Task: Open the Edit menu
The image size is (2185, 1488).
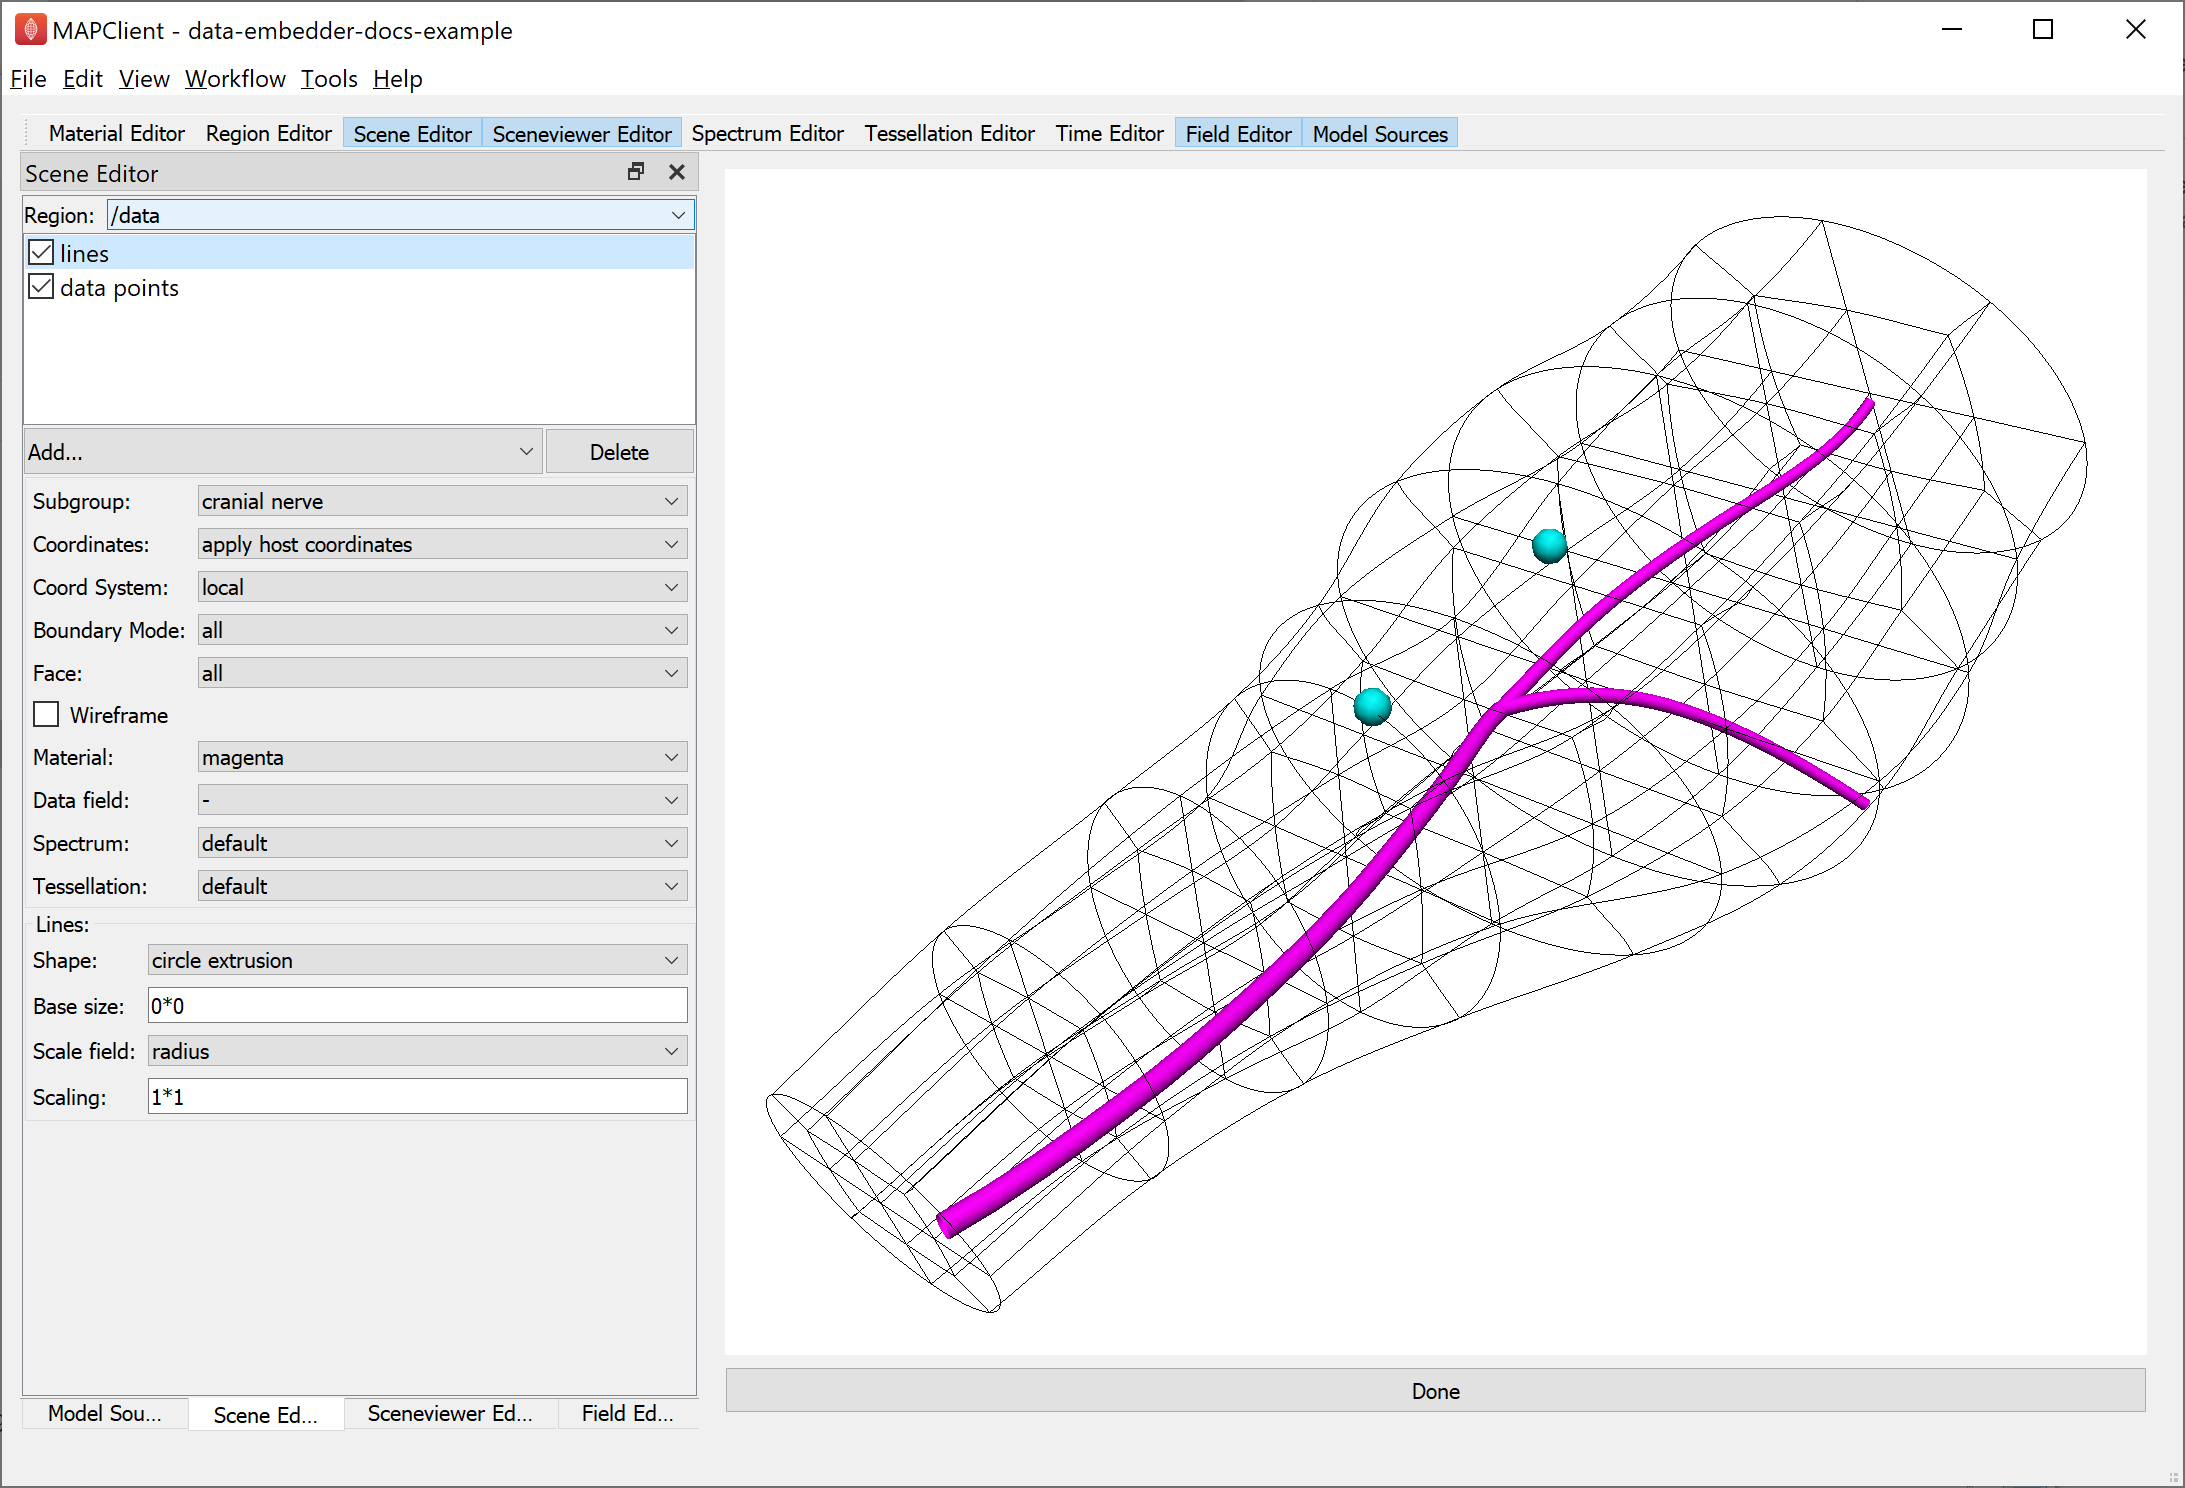Action: click(82, 79)
